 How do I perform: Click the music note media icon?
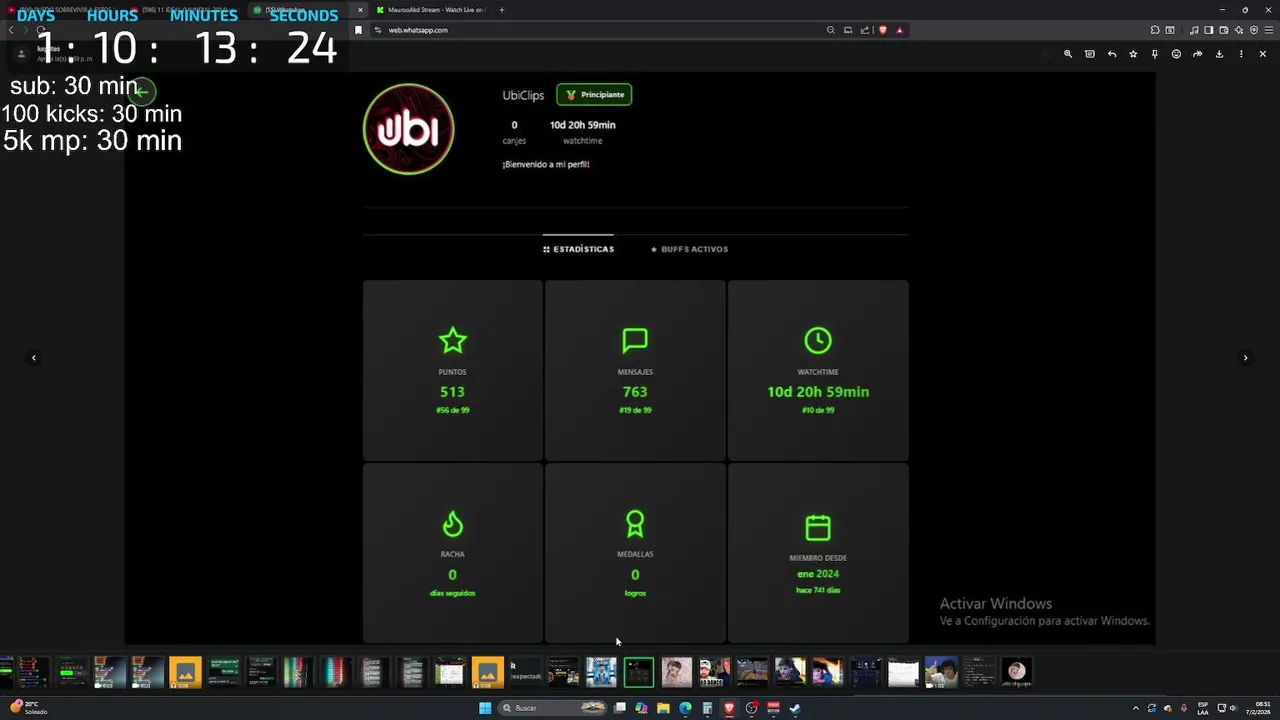[1193, 30]
